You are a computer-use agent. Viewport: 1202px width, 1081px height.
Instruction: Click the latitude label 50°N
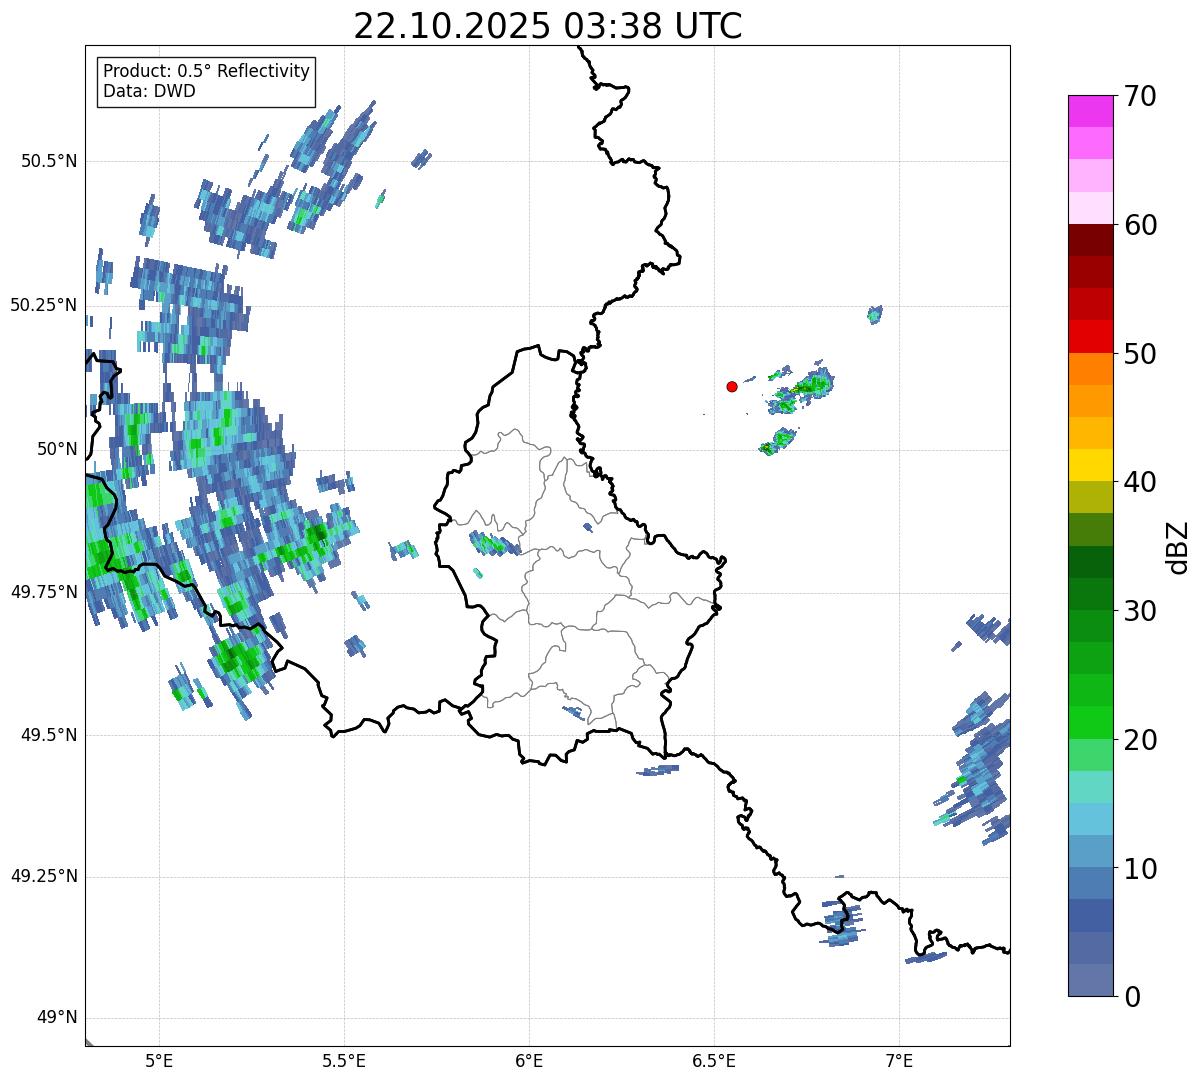58,449
